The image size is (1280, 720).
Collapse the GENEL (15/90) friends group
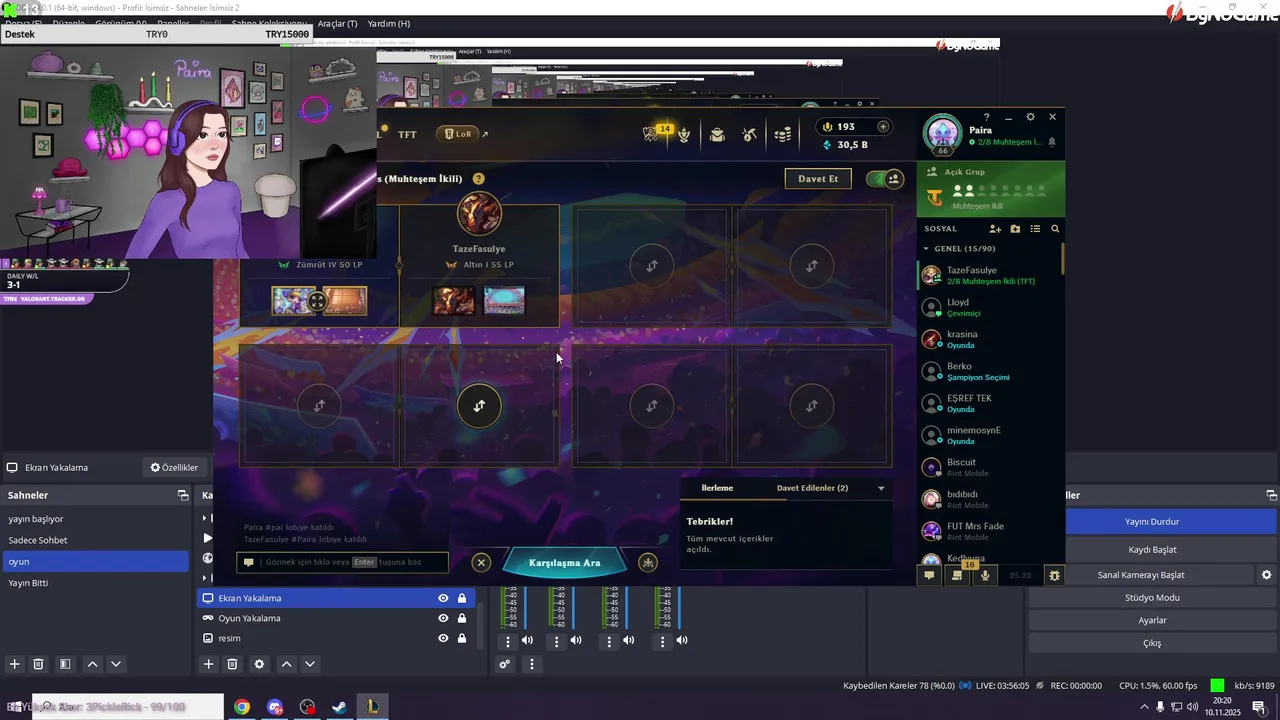(926, 249)
